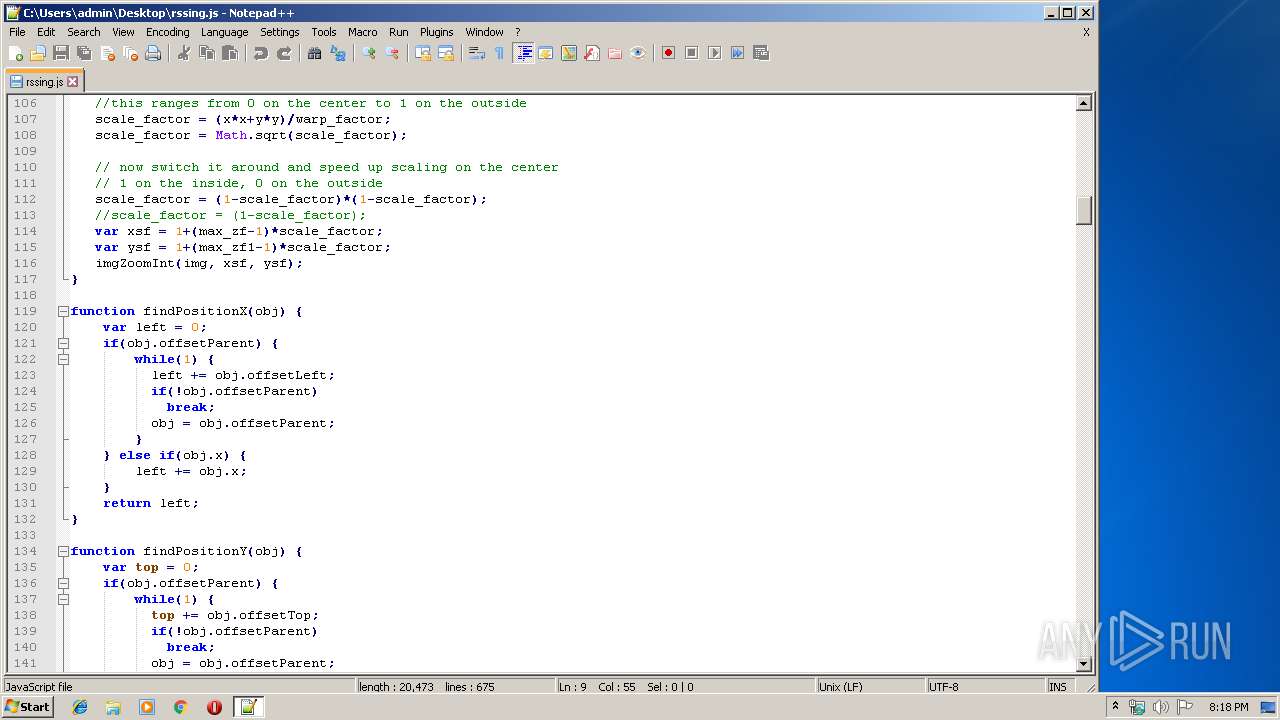
Task: Save all files via toolbar icon
Action: [x=84, y=53]
